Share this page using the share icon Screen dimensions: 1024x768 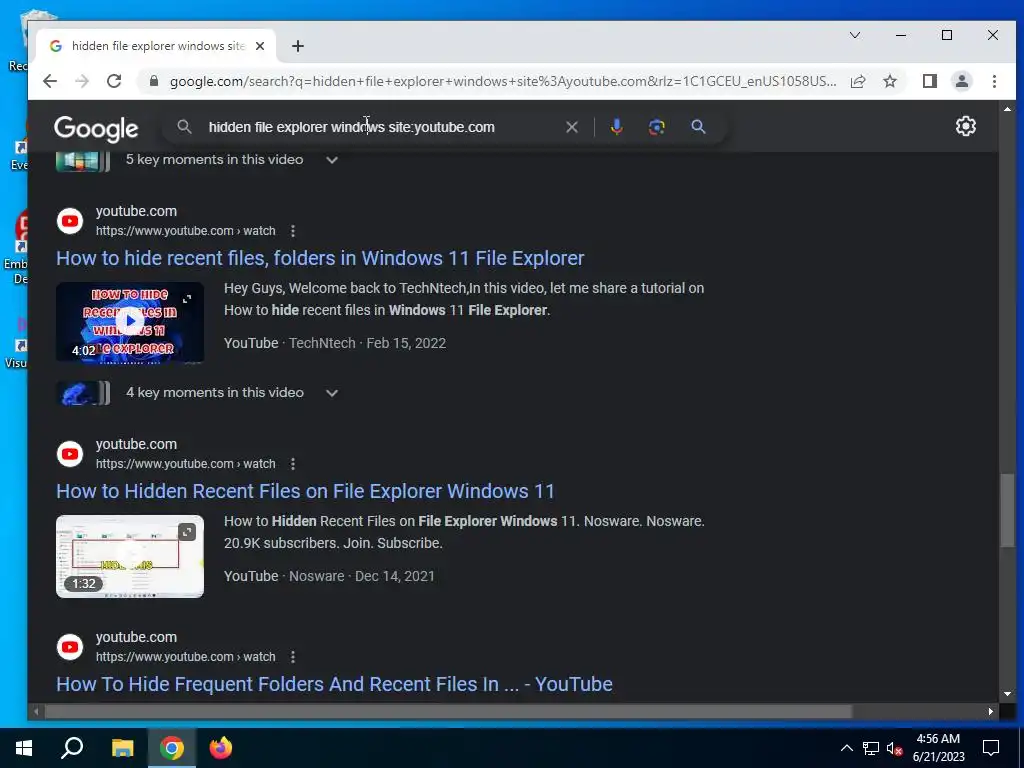[858, 81]
